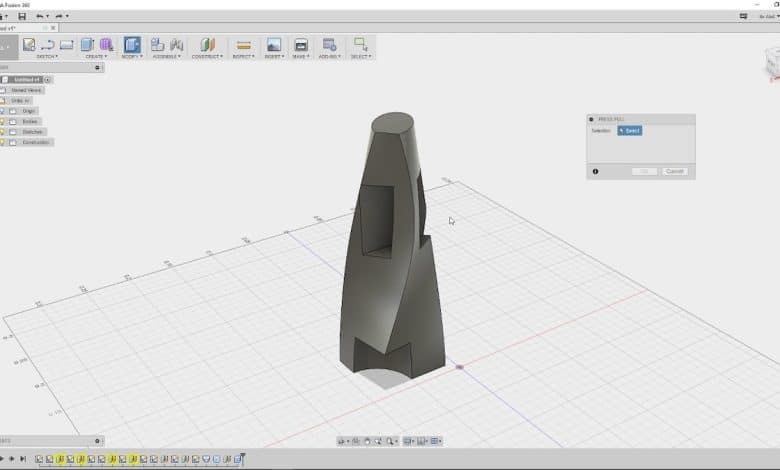Click the timeline end marker
780x470 pixels.
pyautogui.click(x=243, y=458)
